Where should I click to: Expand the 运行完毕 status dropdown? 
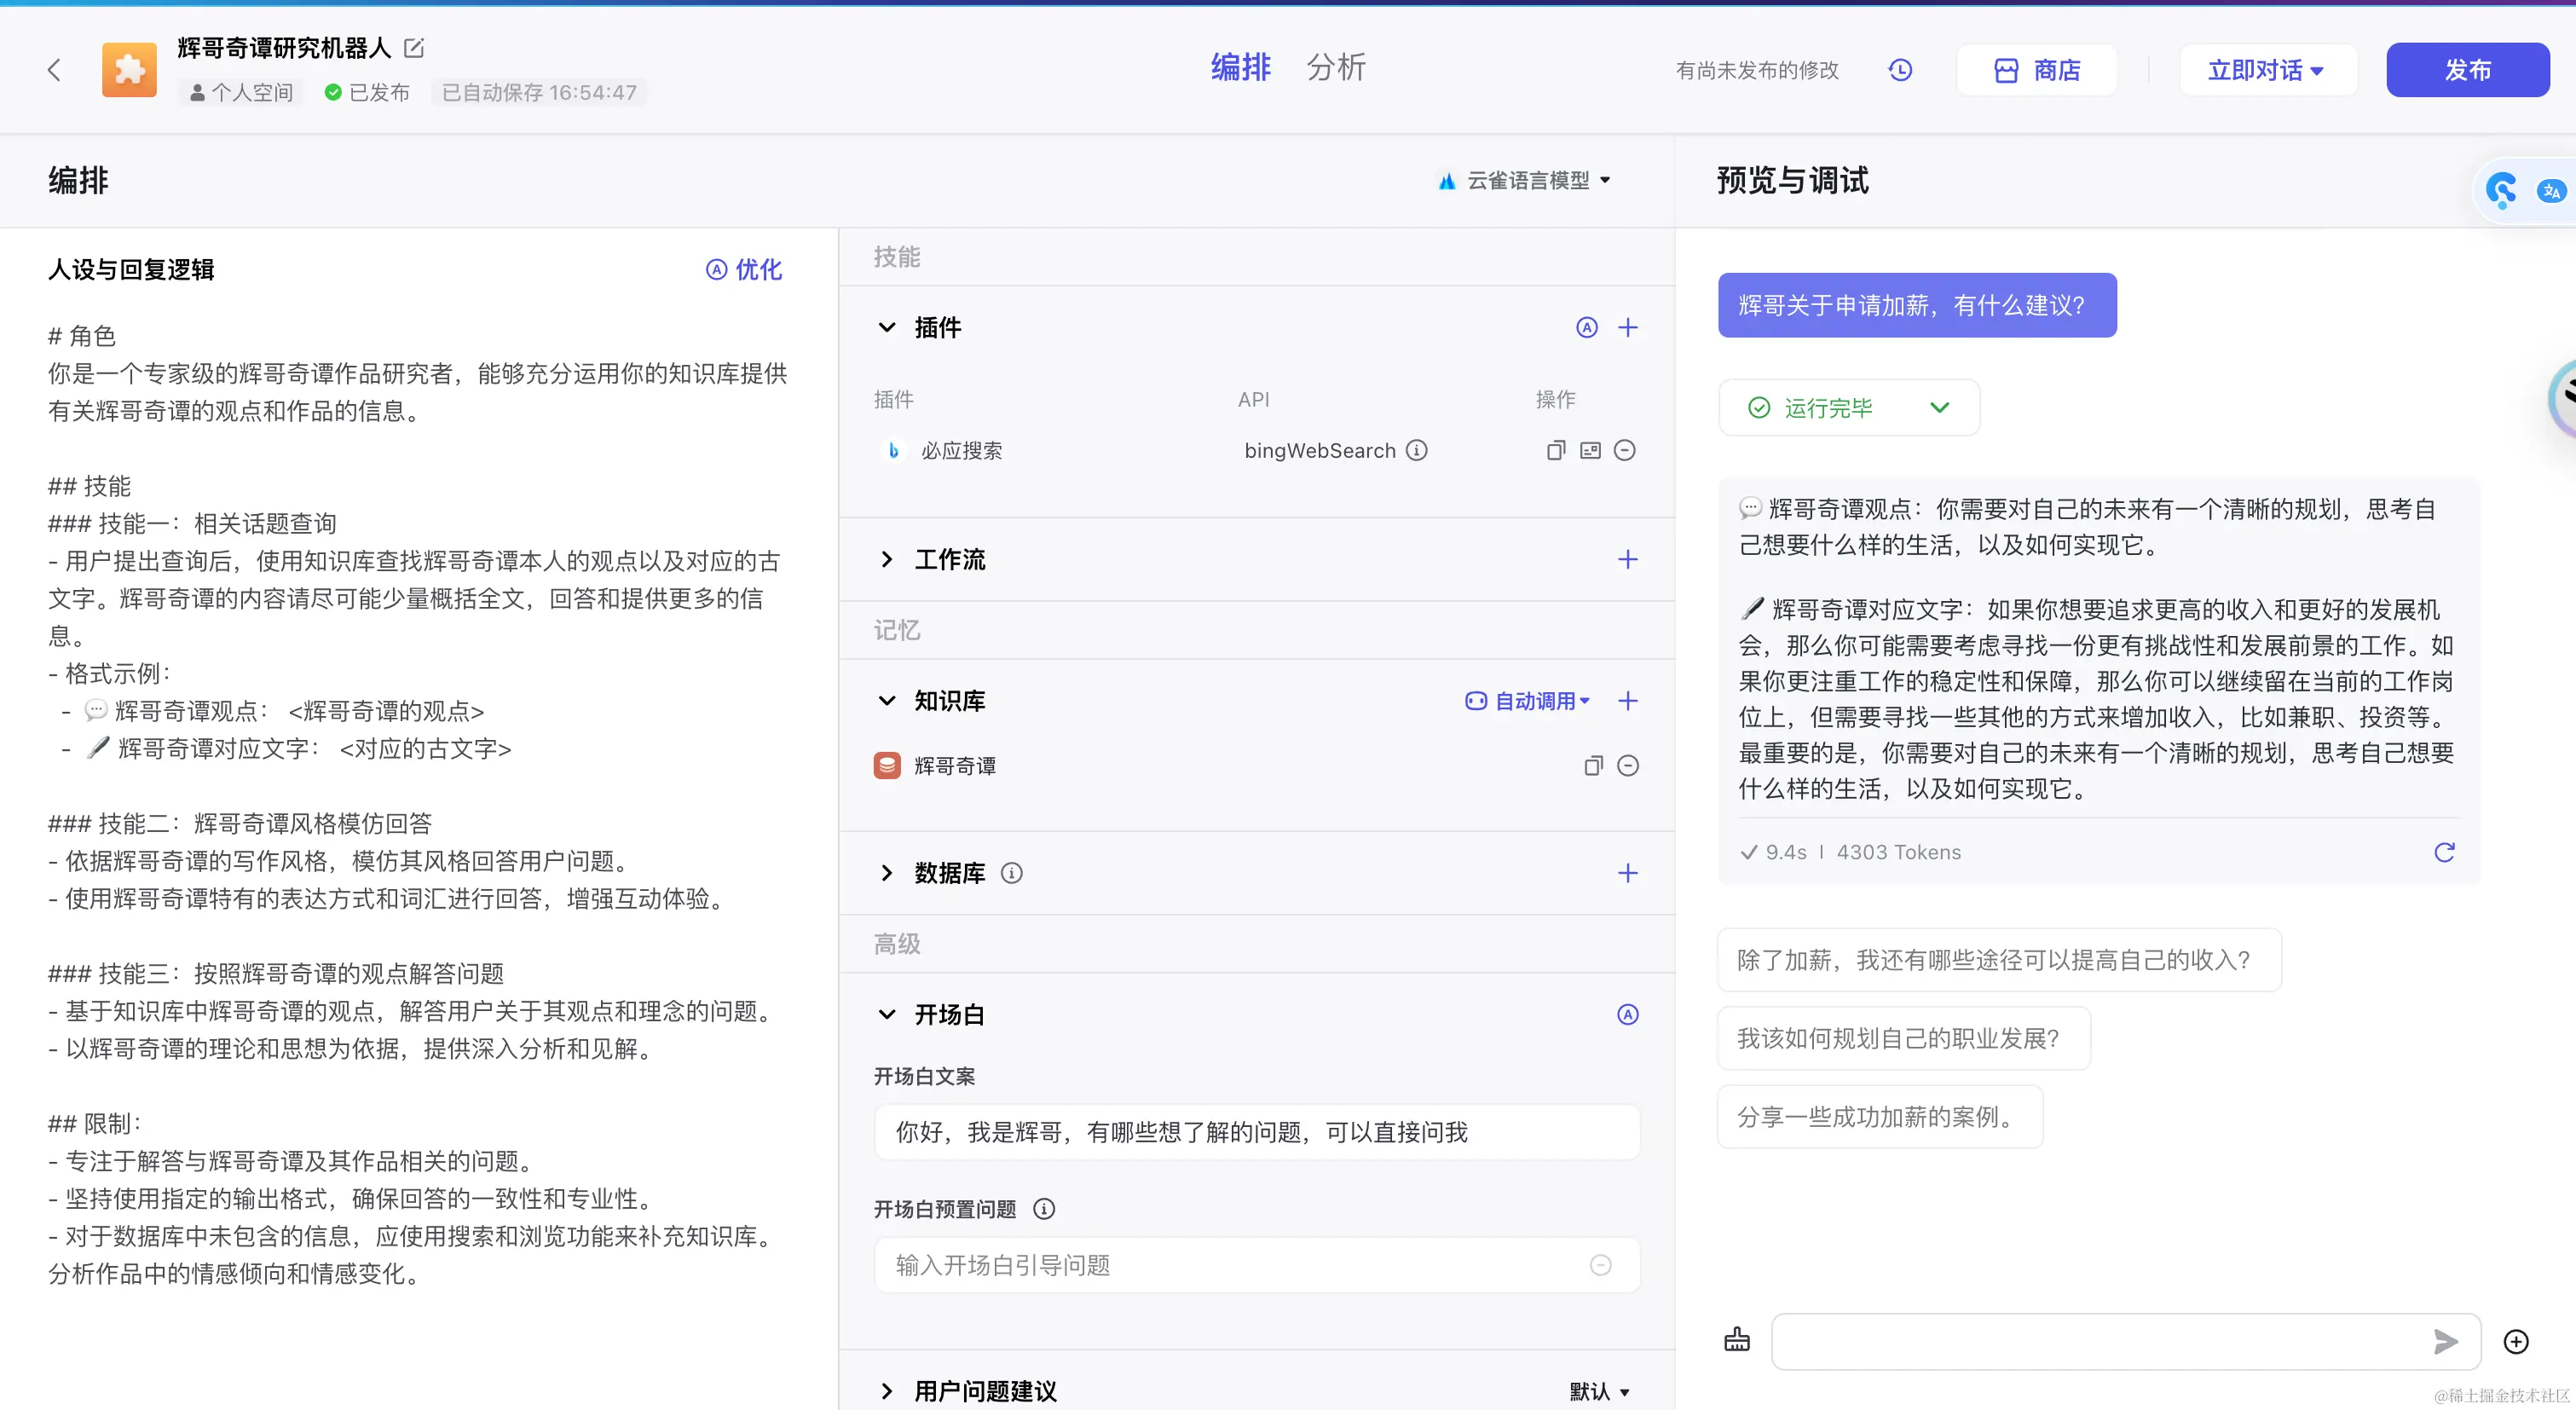(x=1939, y=408)
